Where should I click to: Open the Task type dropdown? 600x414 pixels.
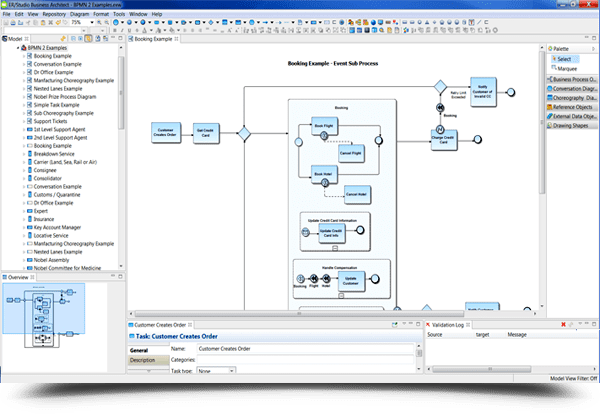(220, 371)
